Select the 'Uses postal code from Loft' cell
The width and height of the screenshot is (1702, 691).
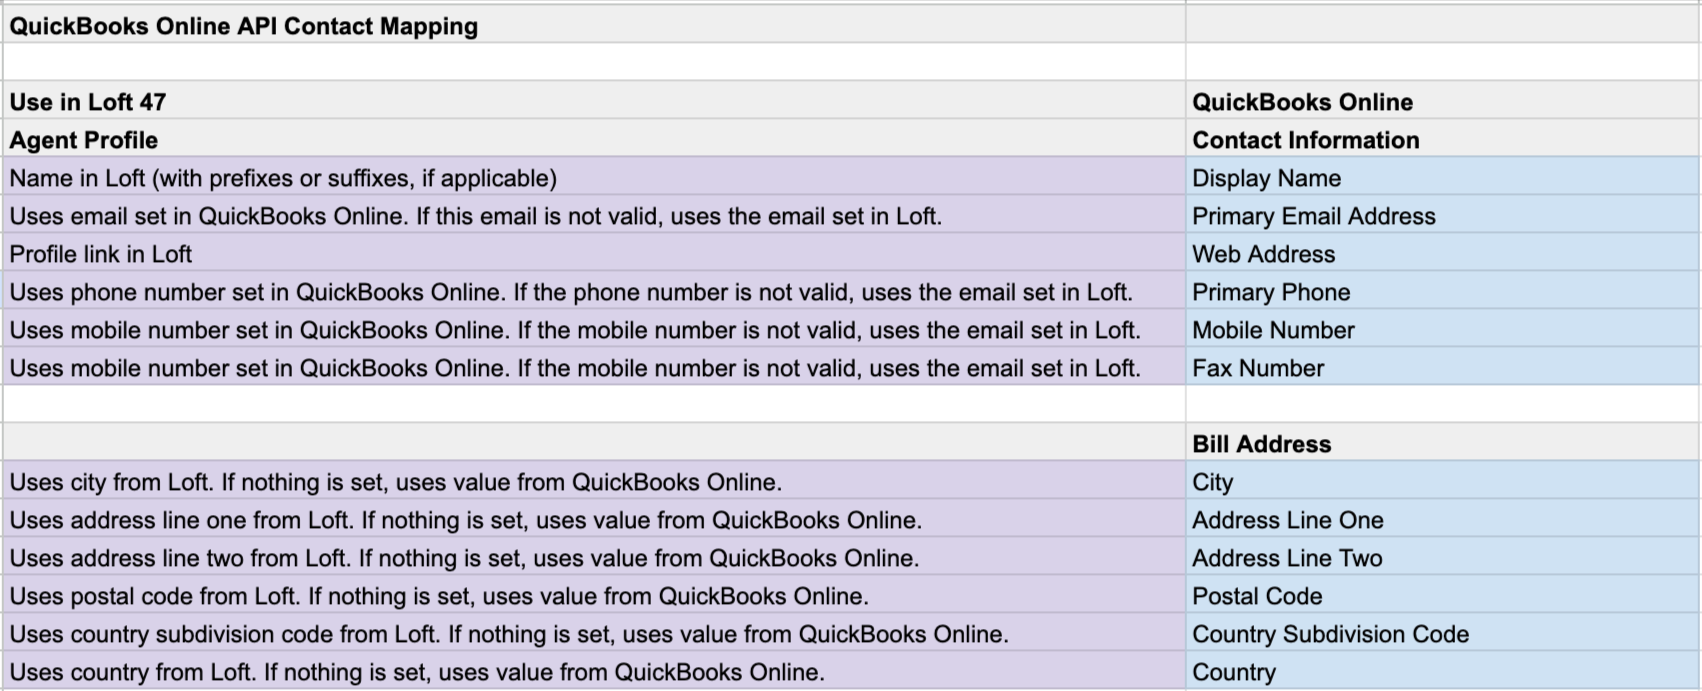[594, 595]
